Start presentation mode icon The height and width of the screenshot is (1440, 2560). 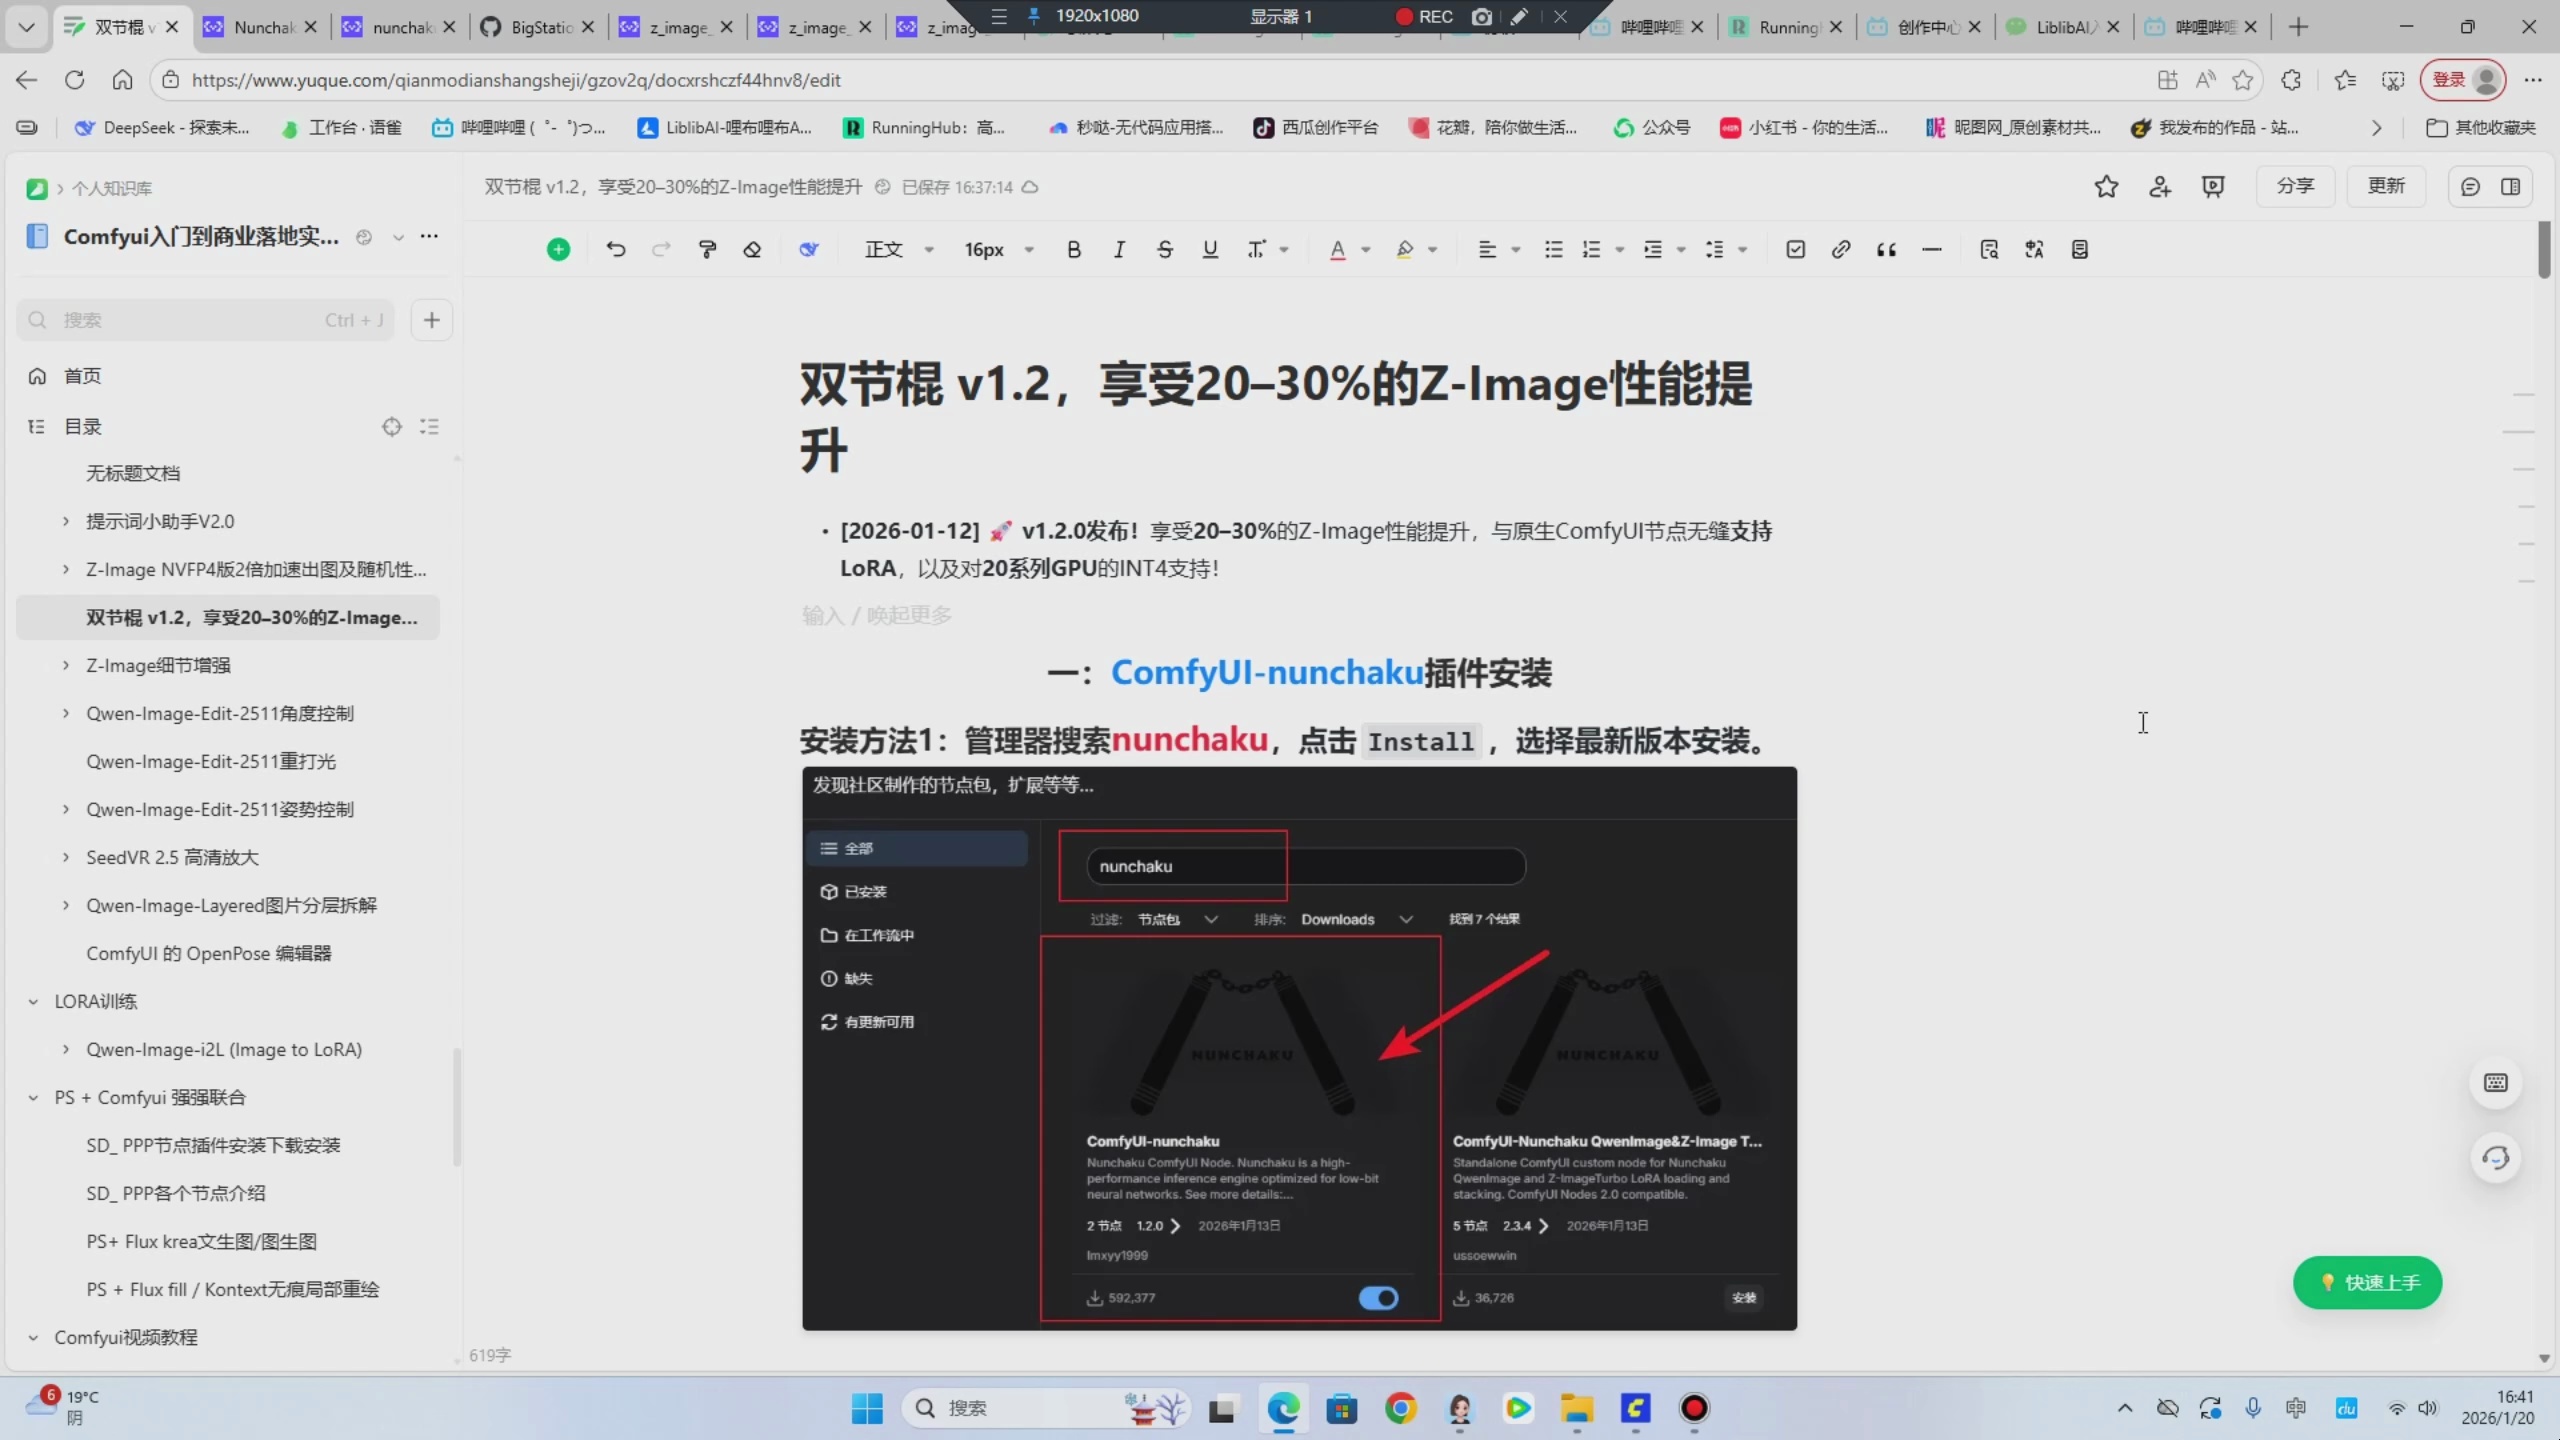(x=2213, y=186)
